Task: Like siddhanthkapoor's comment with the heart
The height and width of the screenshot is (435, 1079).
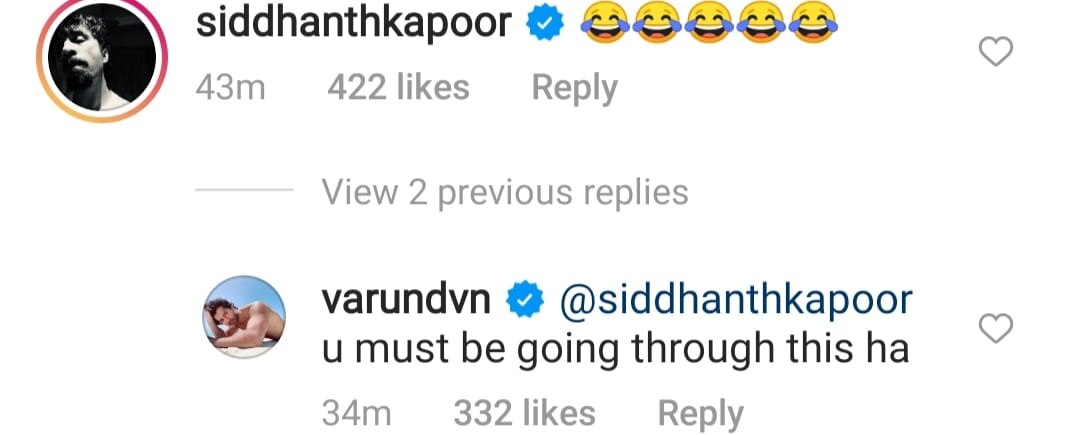Action: click(x=996, y=52)
